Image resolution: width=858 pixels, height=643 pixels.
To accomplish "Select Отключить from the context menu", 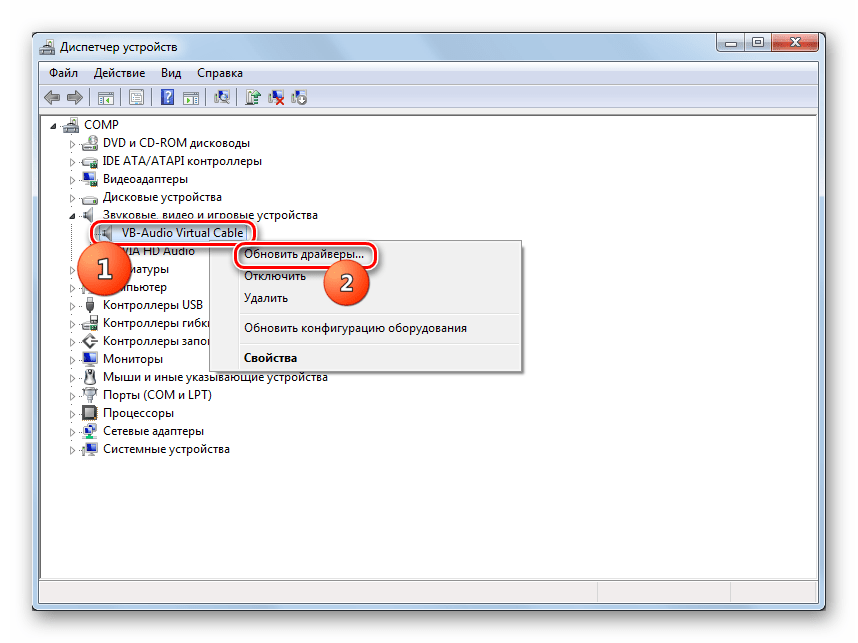I will pyautogui.click(x=275, y=276).
